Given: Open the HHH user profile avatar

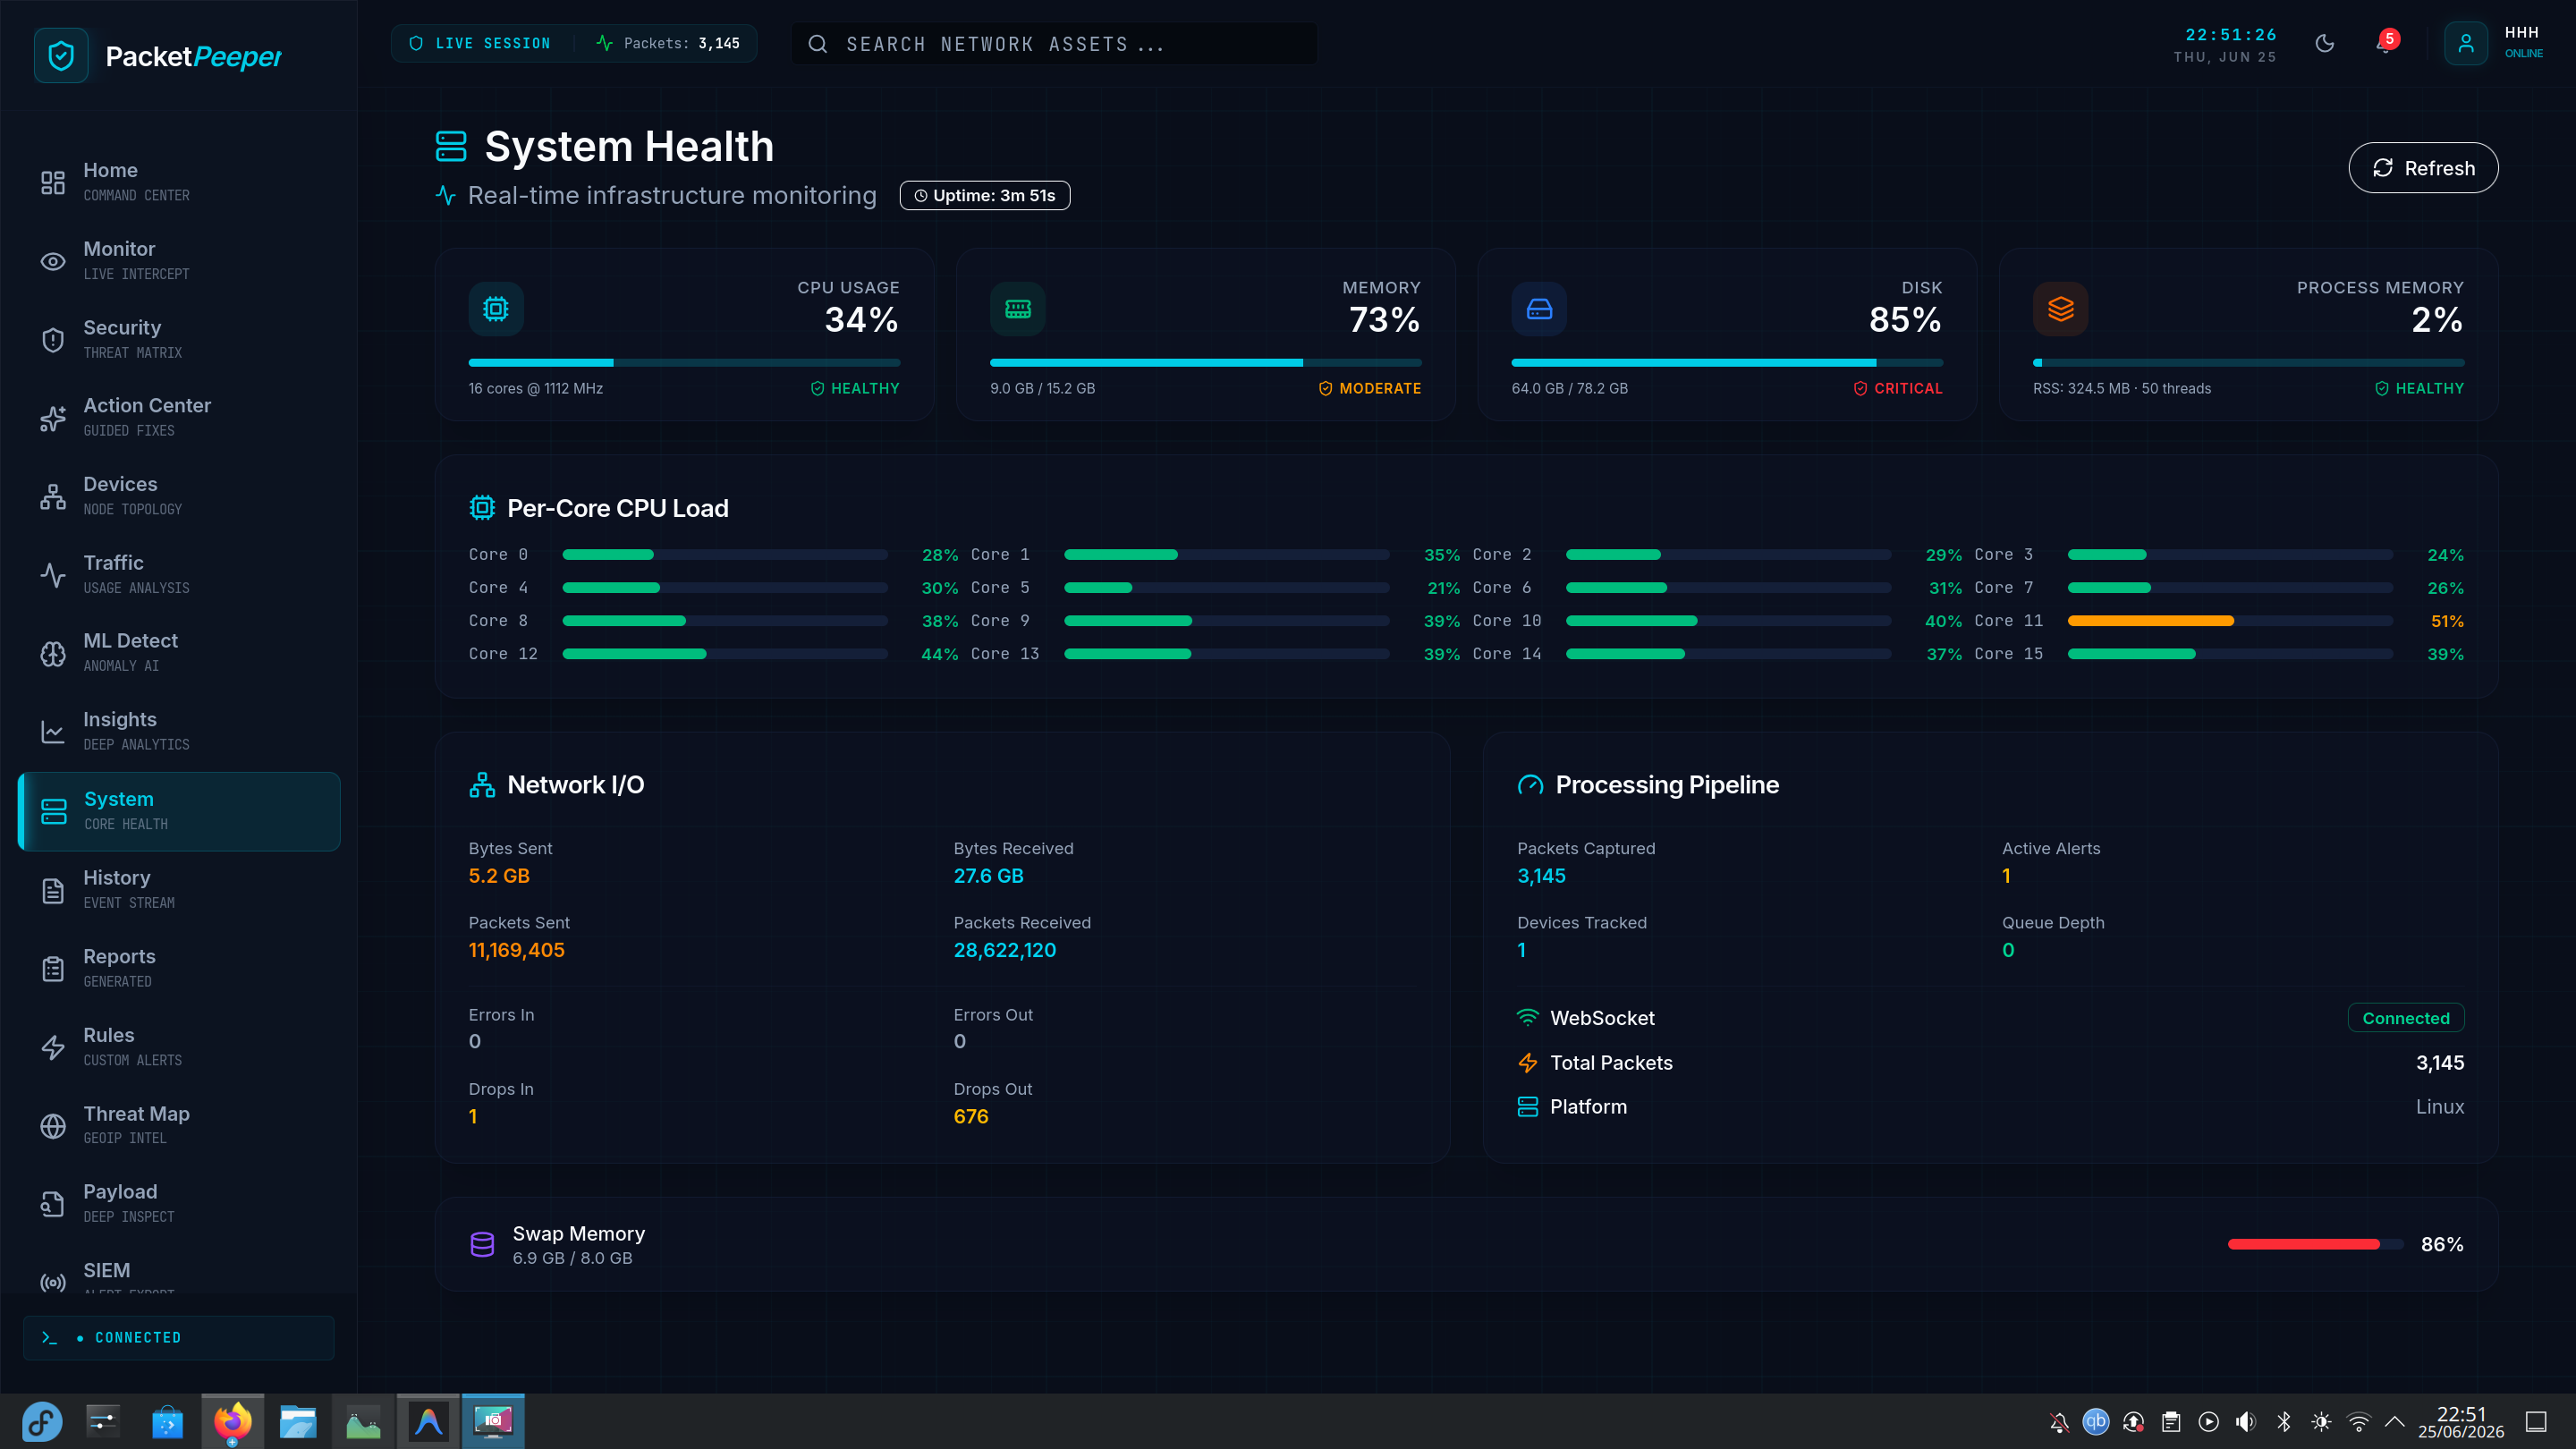Looking at the screenshot, I should tap(2466, 44).
